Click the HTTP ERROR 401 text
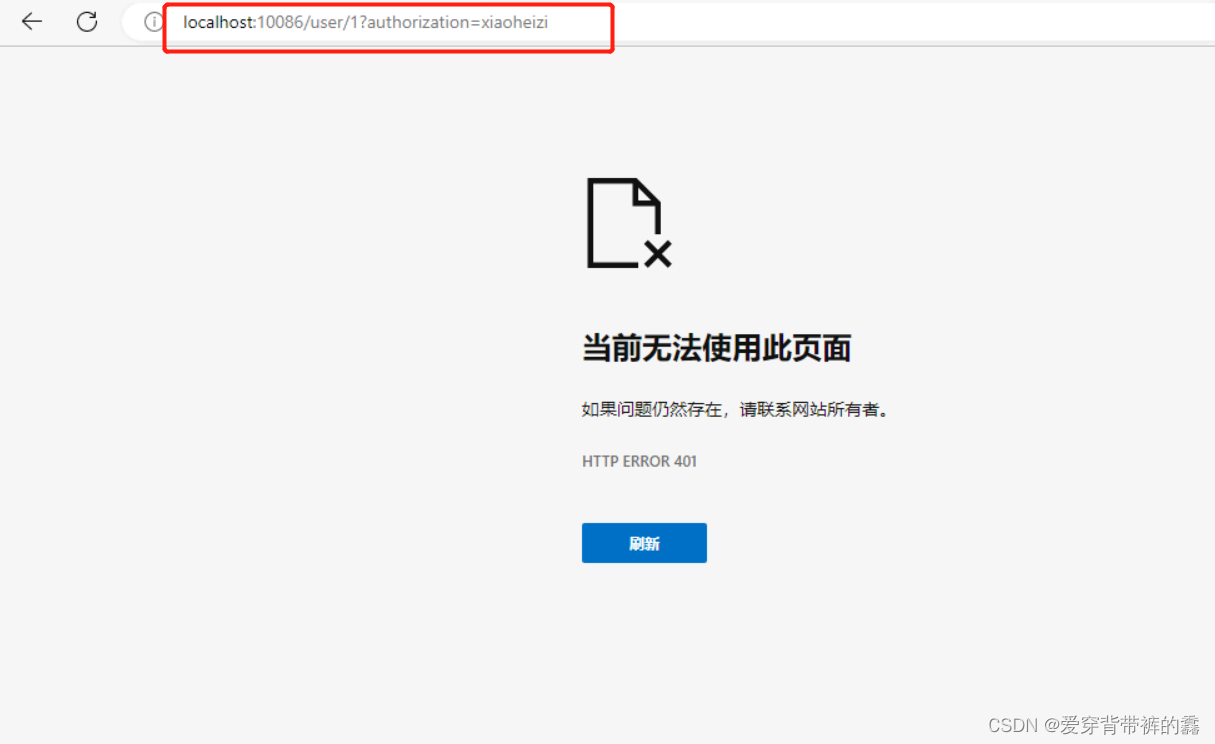 (639, 461)
